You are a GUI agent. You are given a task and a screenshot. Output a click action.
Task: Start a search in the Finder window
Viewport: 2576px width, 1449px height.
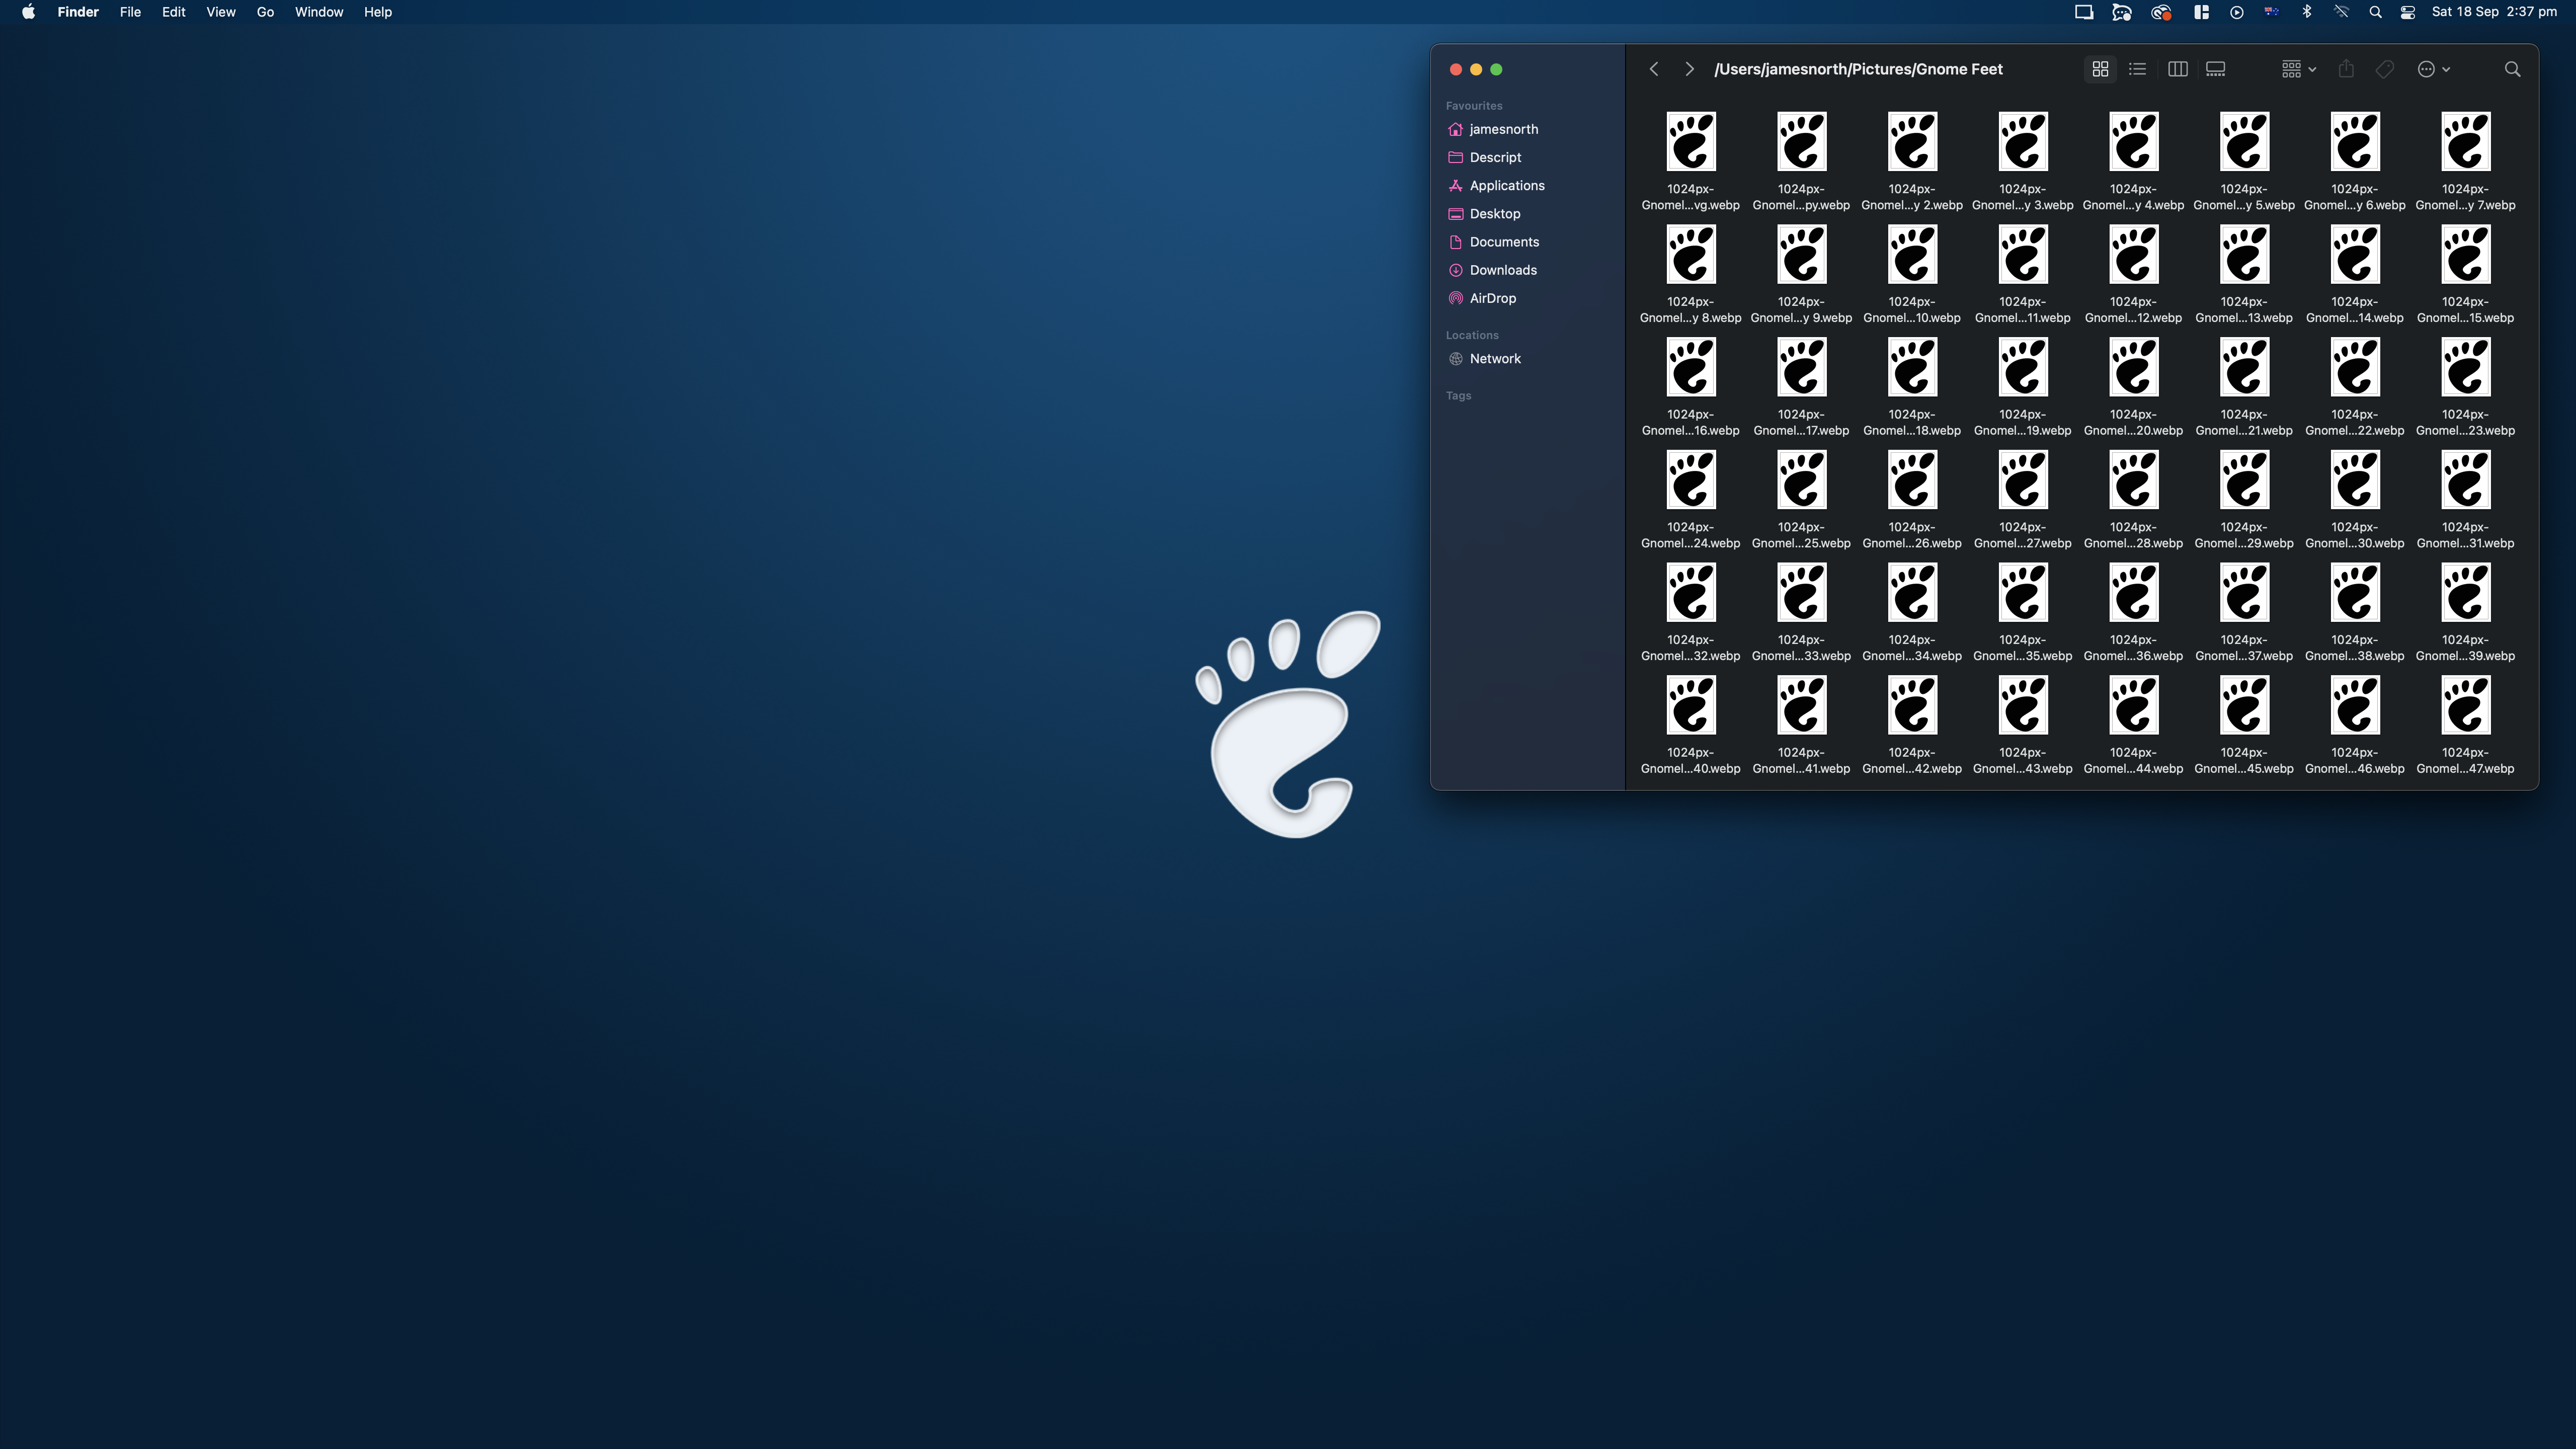pos(2513,69)
